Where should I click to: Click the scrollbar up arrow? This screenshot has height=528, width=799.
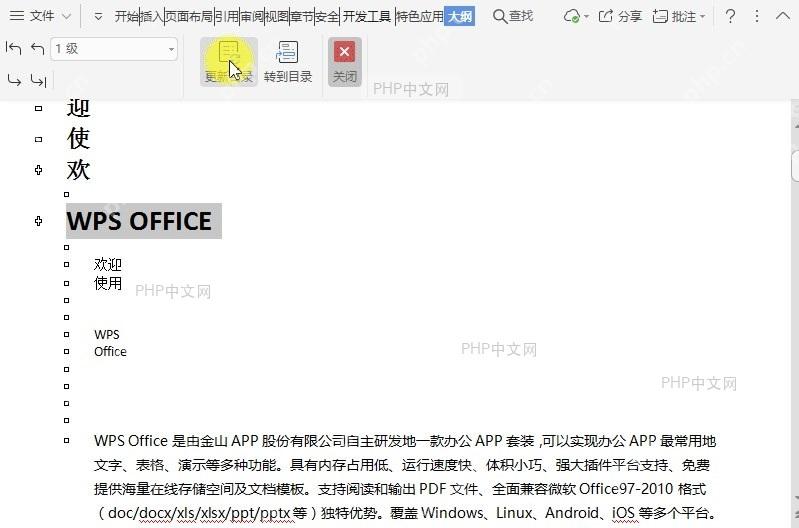(795, 125)
